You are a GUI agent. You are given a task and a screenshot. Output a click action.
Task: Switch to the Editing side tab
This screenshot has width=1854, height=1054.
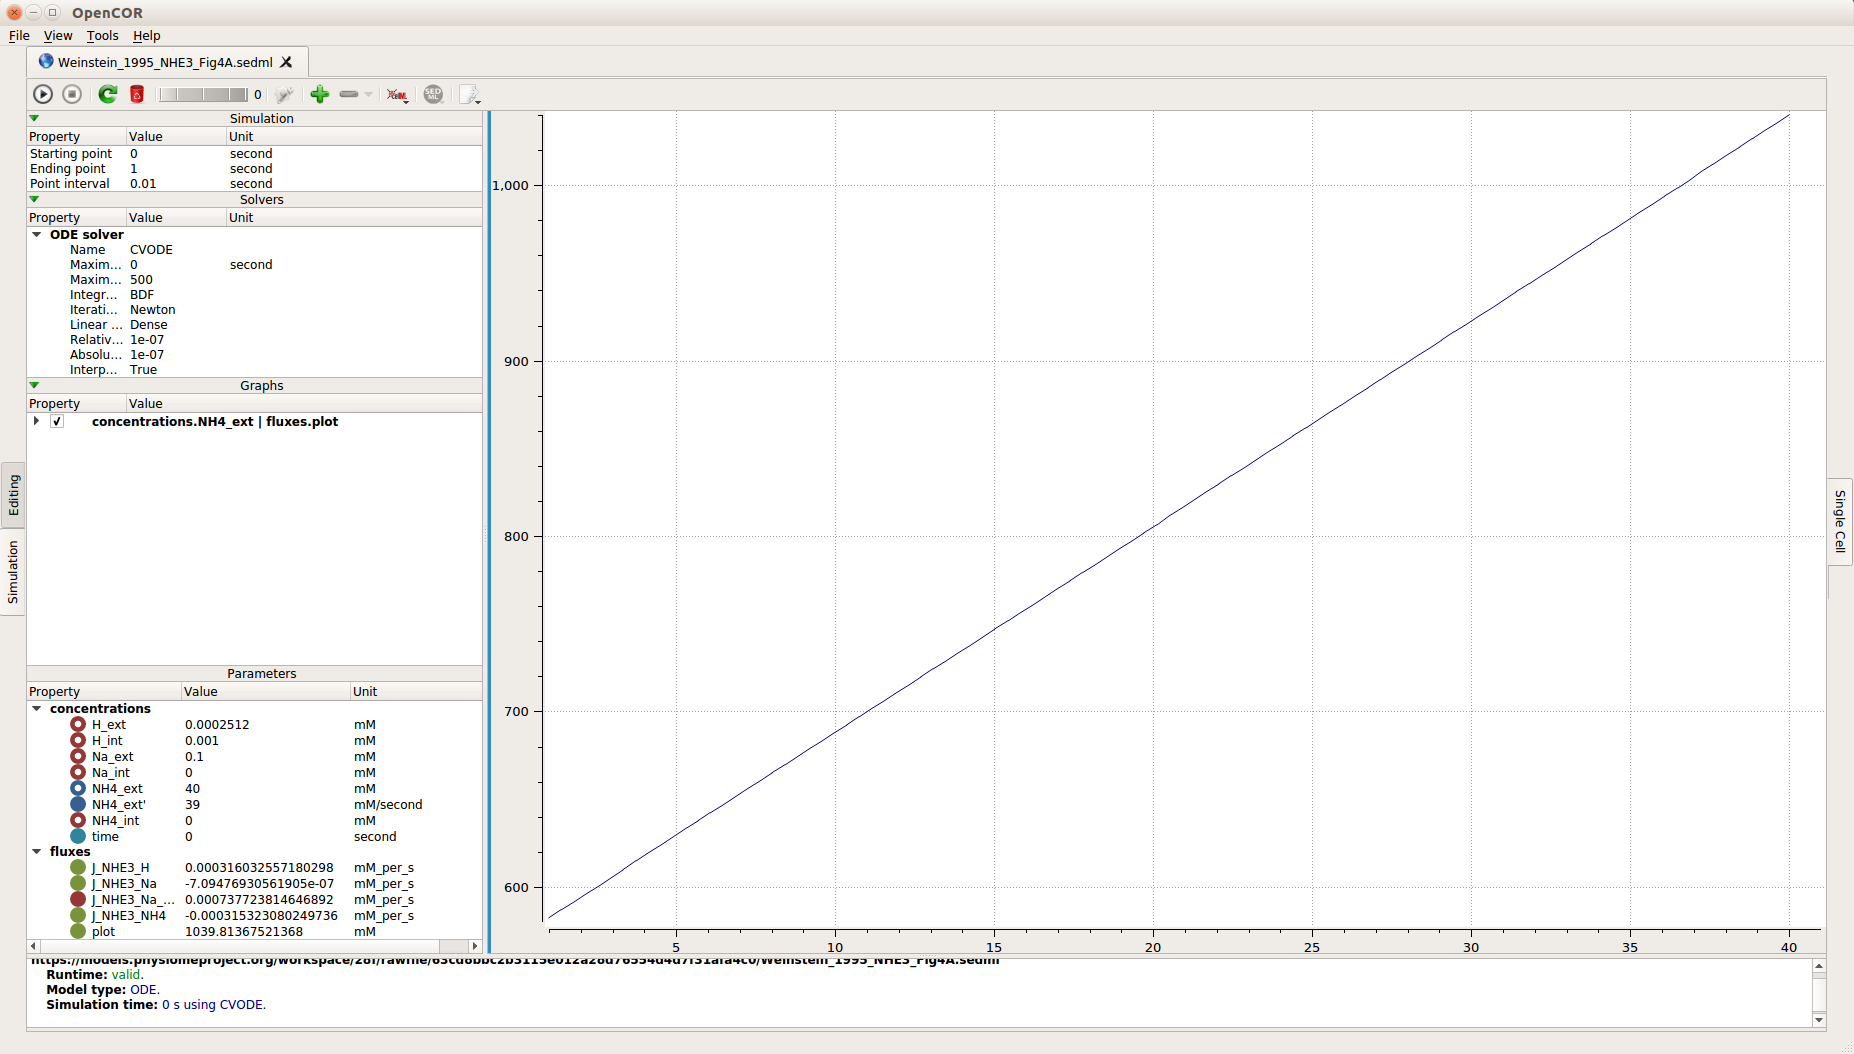(13, 495)
